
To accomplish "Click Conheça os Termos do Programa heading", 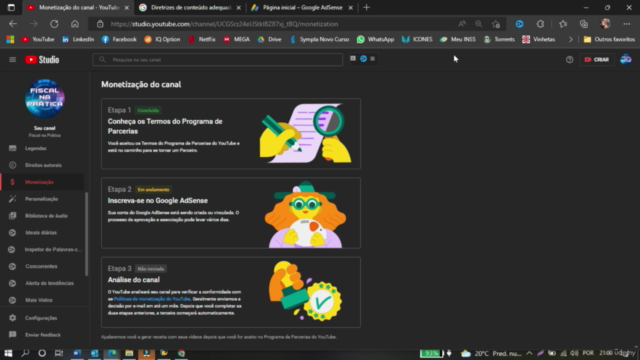I will [x=165, y=126].
